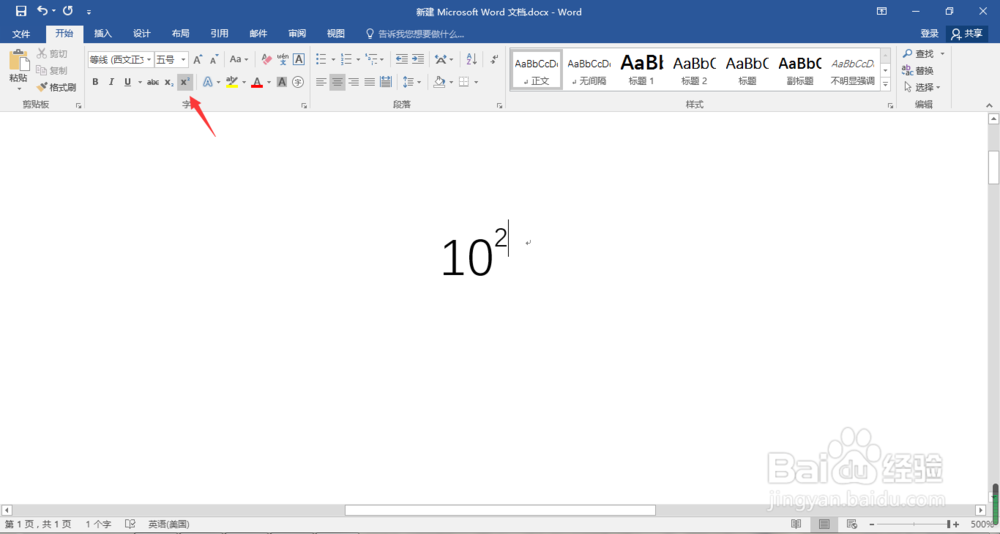
Task: Click the bullet list icon
Action: point(321,59)
